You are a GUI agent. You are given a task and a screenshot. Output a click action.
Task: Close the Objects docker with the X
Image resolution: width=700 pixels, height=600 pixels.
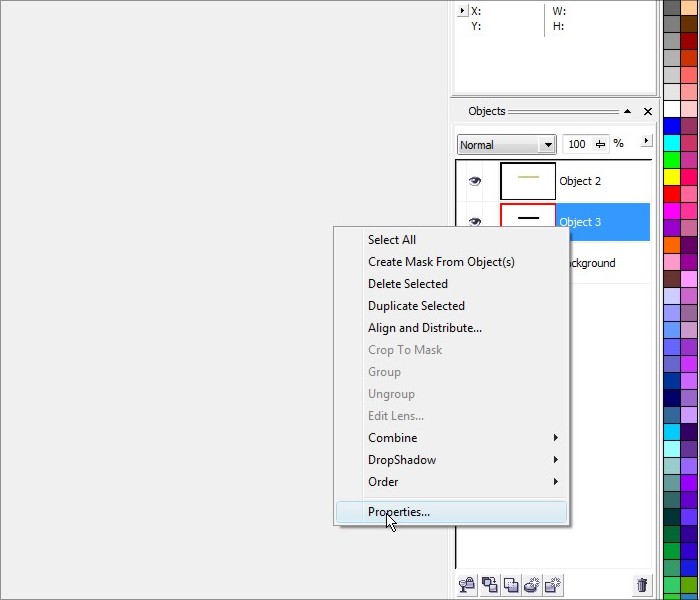coord(648,112)
